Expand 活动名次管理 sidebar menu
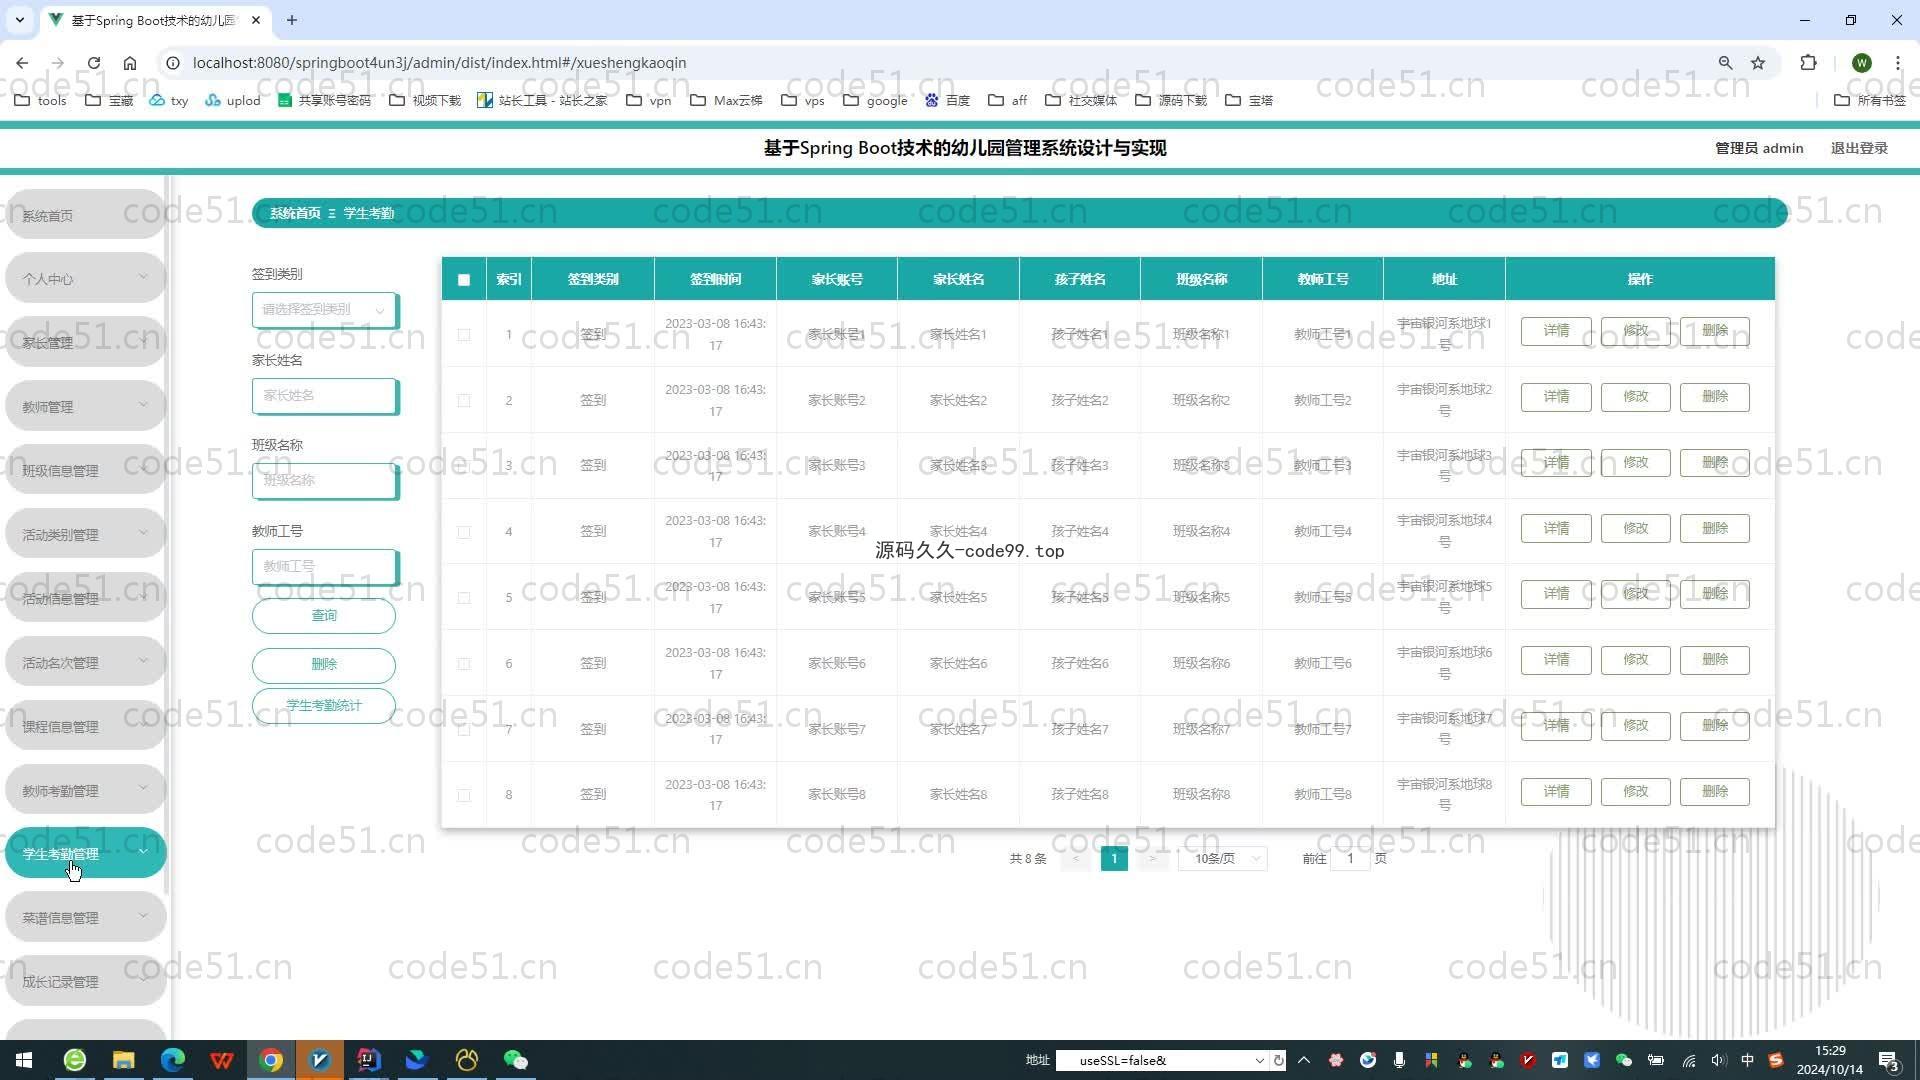The width and height of the screenshot is (1920, 1080). pyautogui.click(x=85, y=663)
